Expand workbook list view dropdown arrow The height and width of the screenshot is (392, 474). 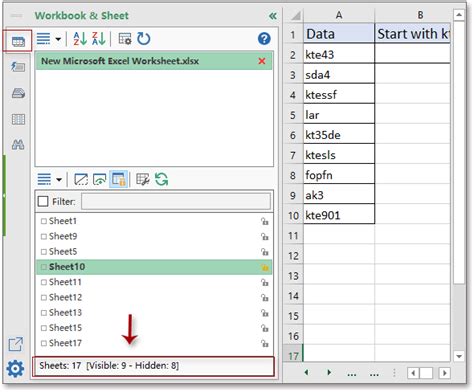58,39
